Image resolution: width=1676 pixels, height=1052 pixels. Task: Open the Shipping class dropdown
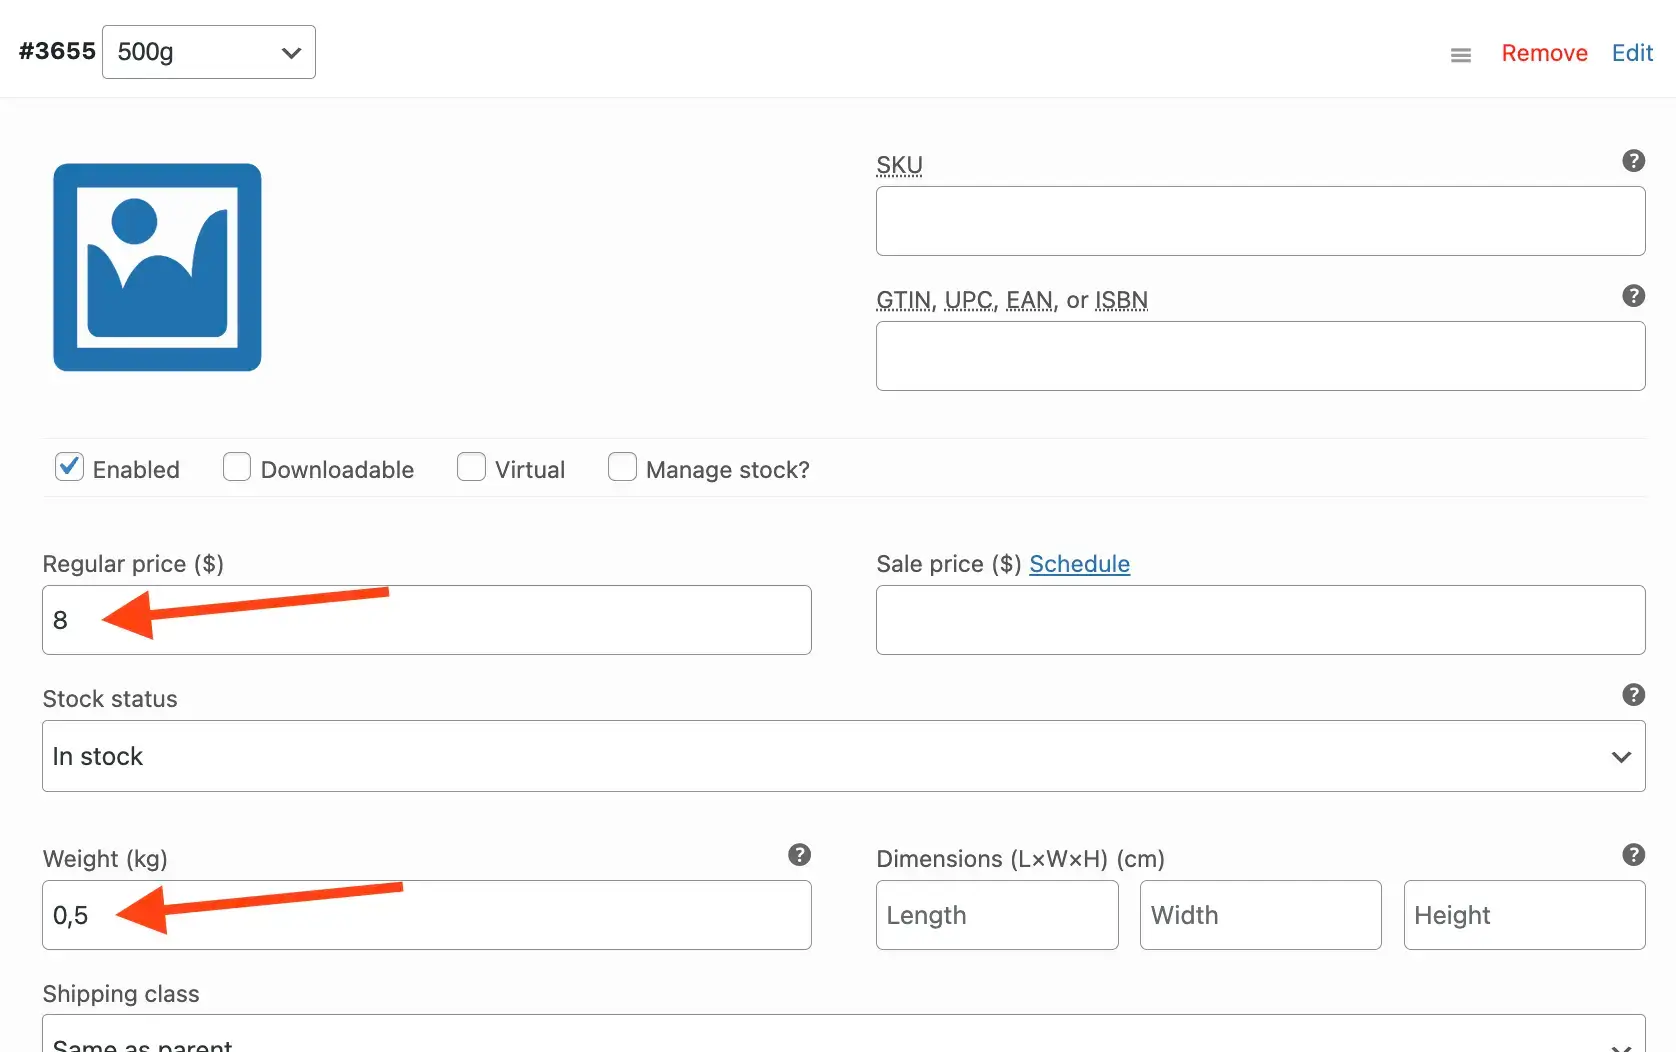click(843, 1035)
